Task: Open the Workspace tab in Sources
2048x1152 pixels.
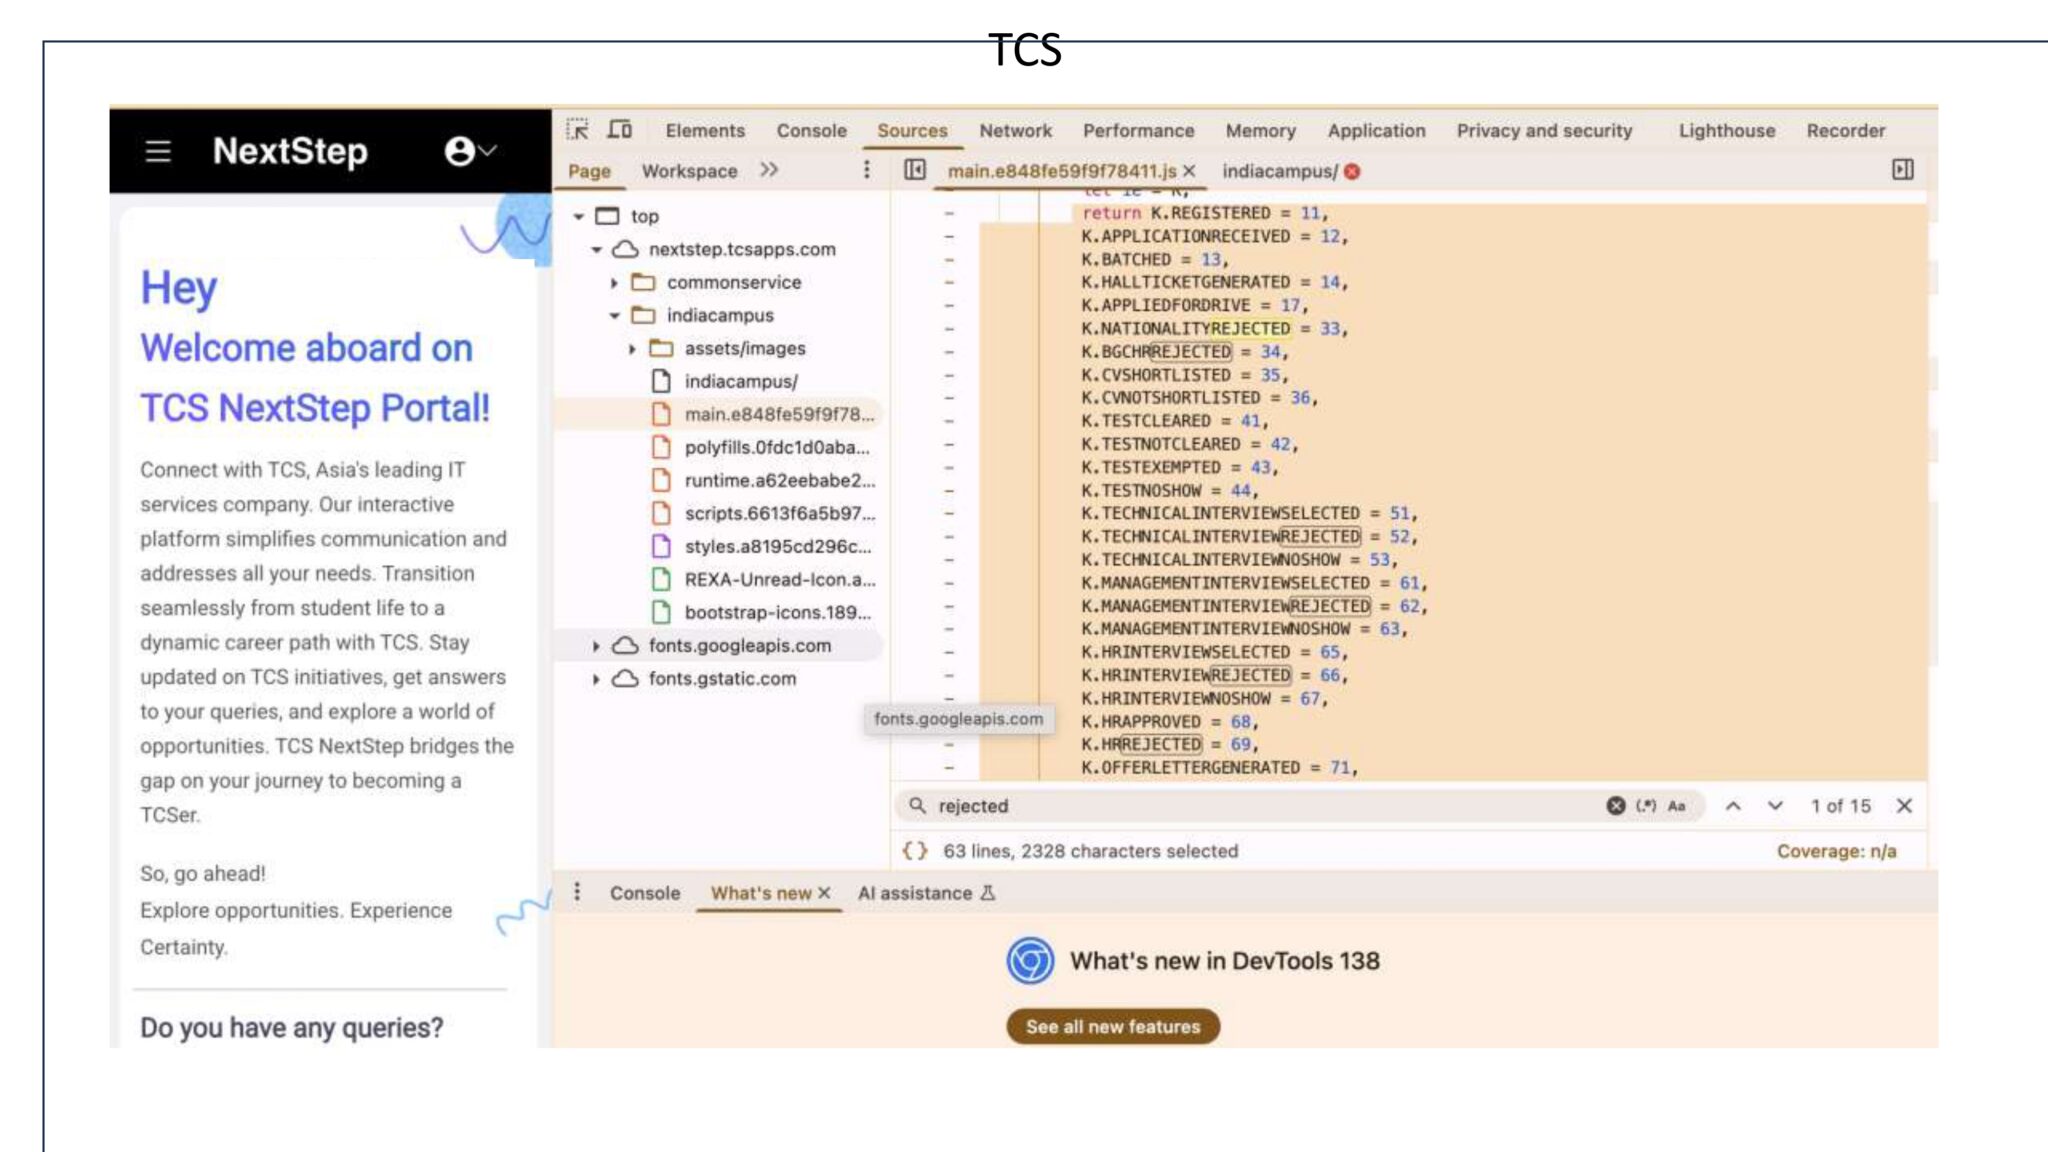Action: [690, 171]
